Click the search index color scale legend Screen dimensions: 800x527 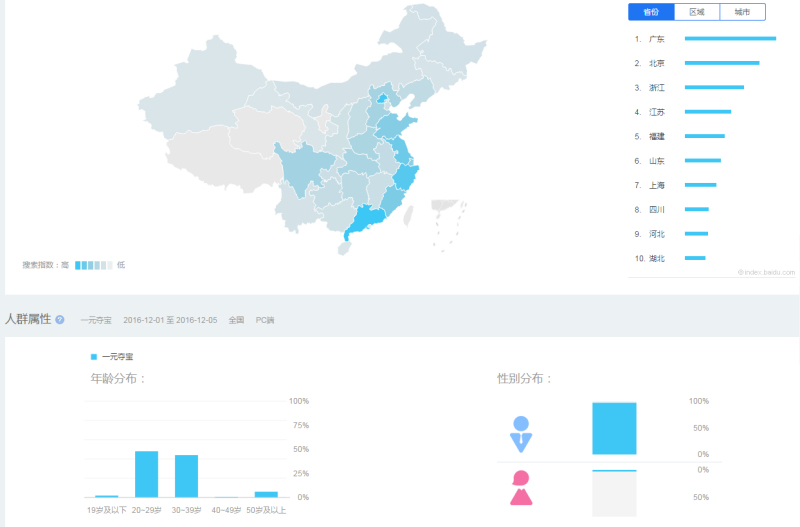[x=94, y=265]
